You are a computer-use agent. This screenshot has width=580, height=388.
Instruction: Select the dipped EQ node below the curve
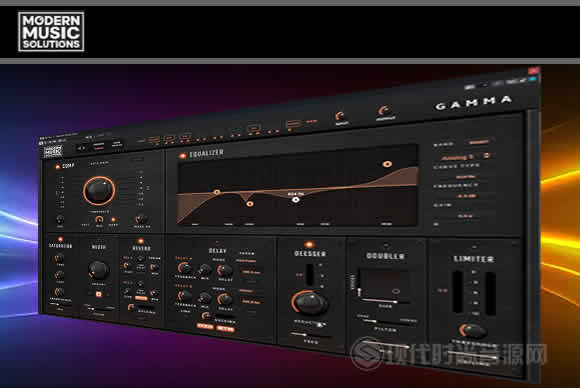[x=250, y=204]
